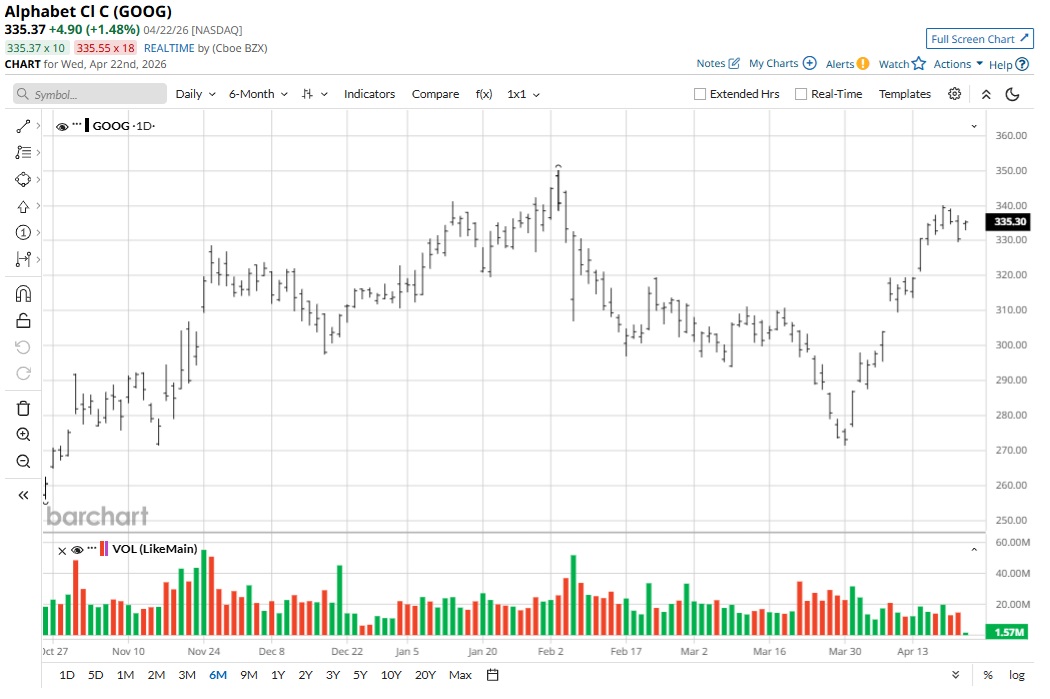The height and width of the screenshot is (699, 1050).
Task: Click the REALTIME link
Action: (169, 48)
